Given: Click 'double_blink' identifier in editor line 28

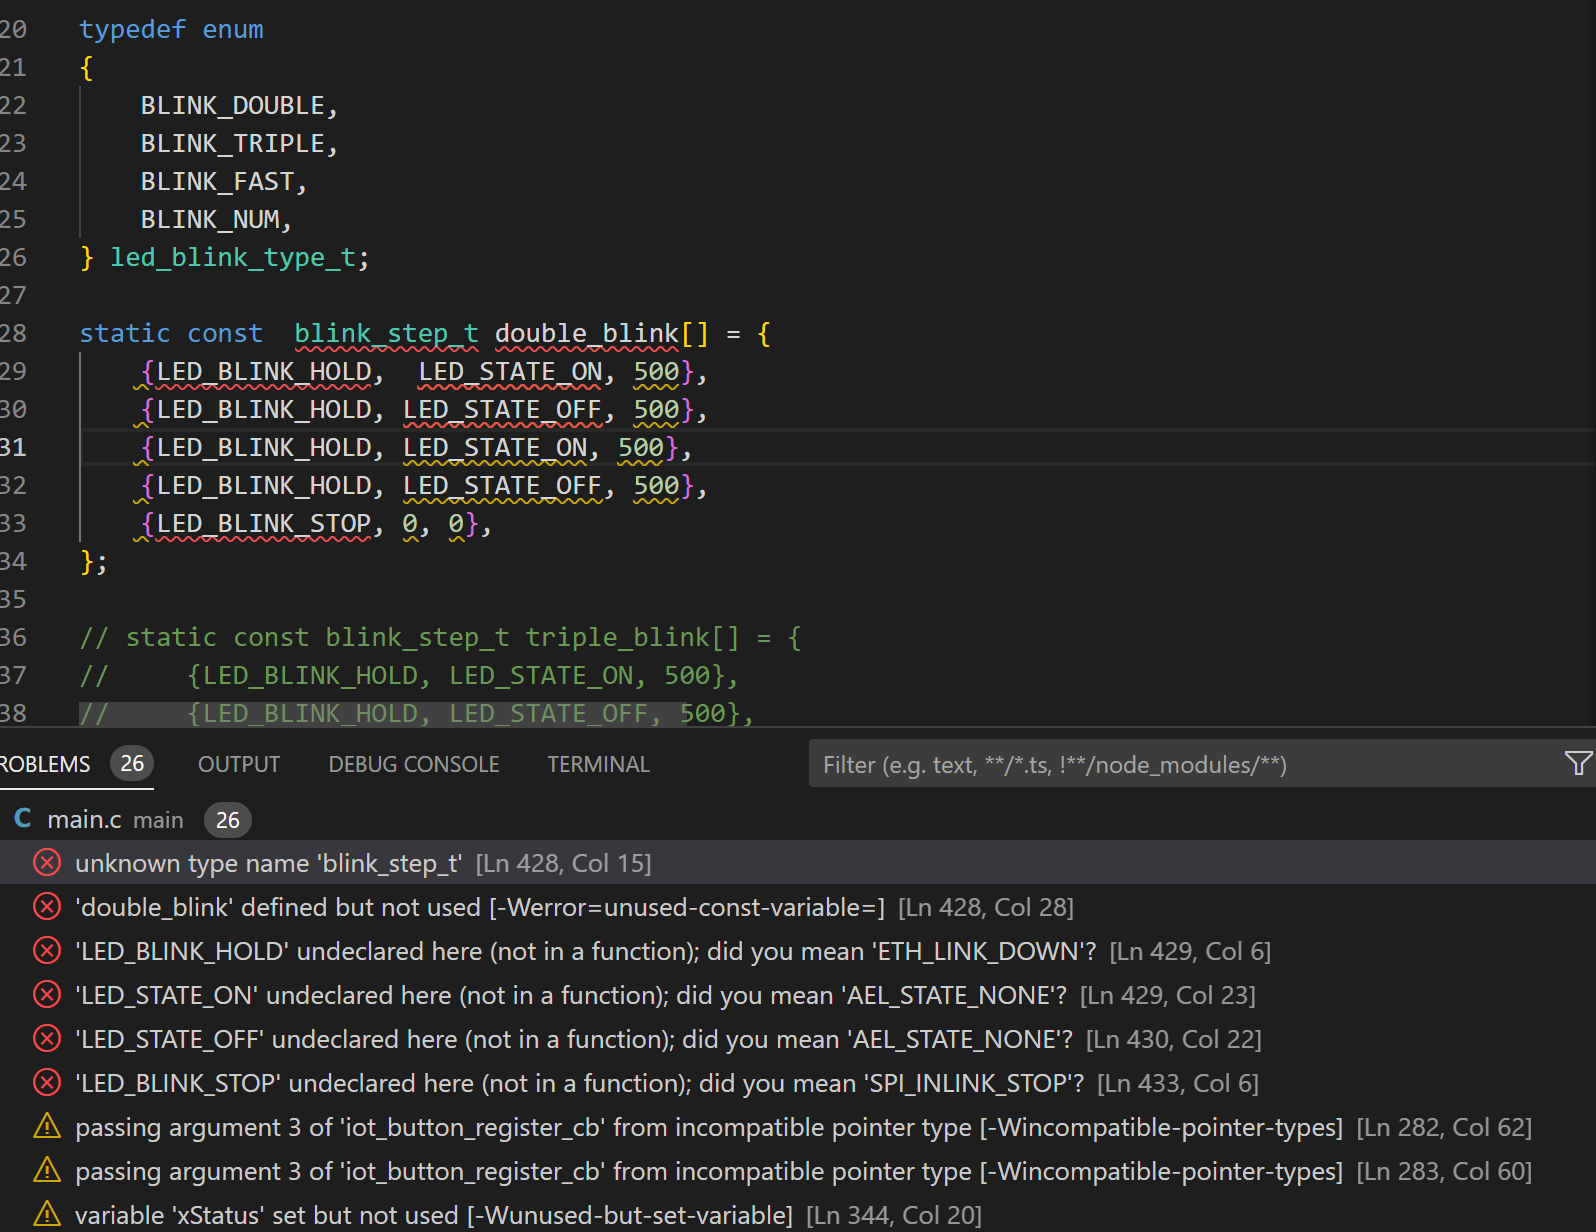Looking at the screenshot, I should 587,333.
